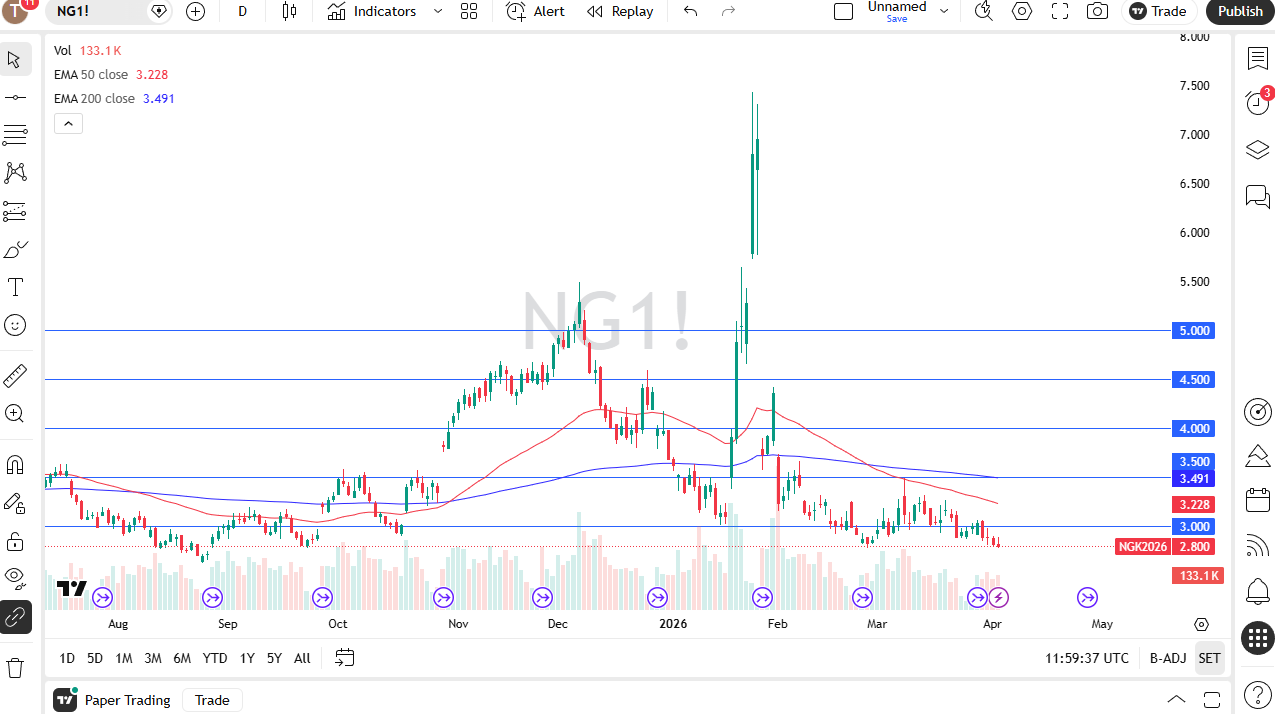Select the brush drawing tool
Screen dimensions: 1275x714
[x=15, y=249]
